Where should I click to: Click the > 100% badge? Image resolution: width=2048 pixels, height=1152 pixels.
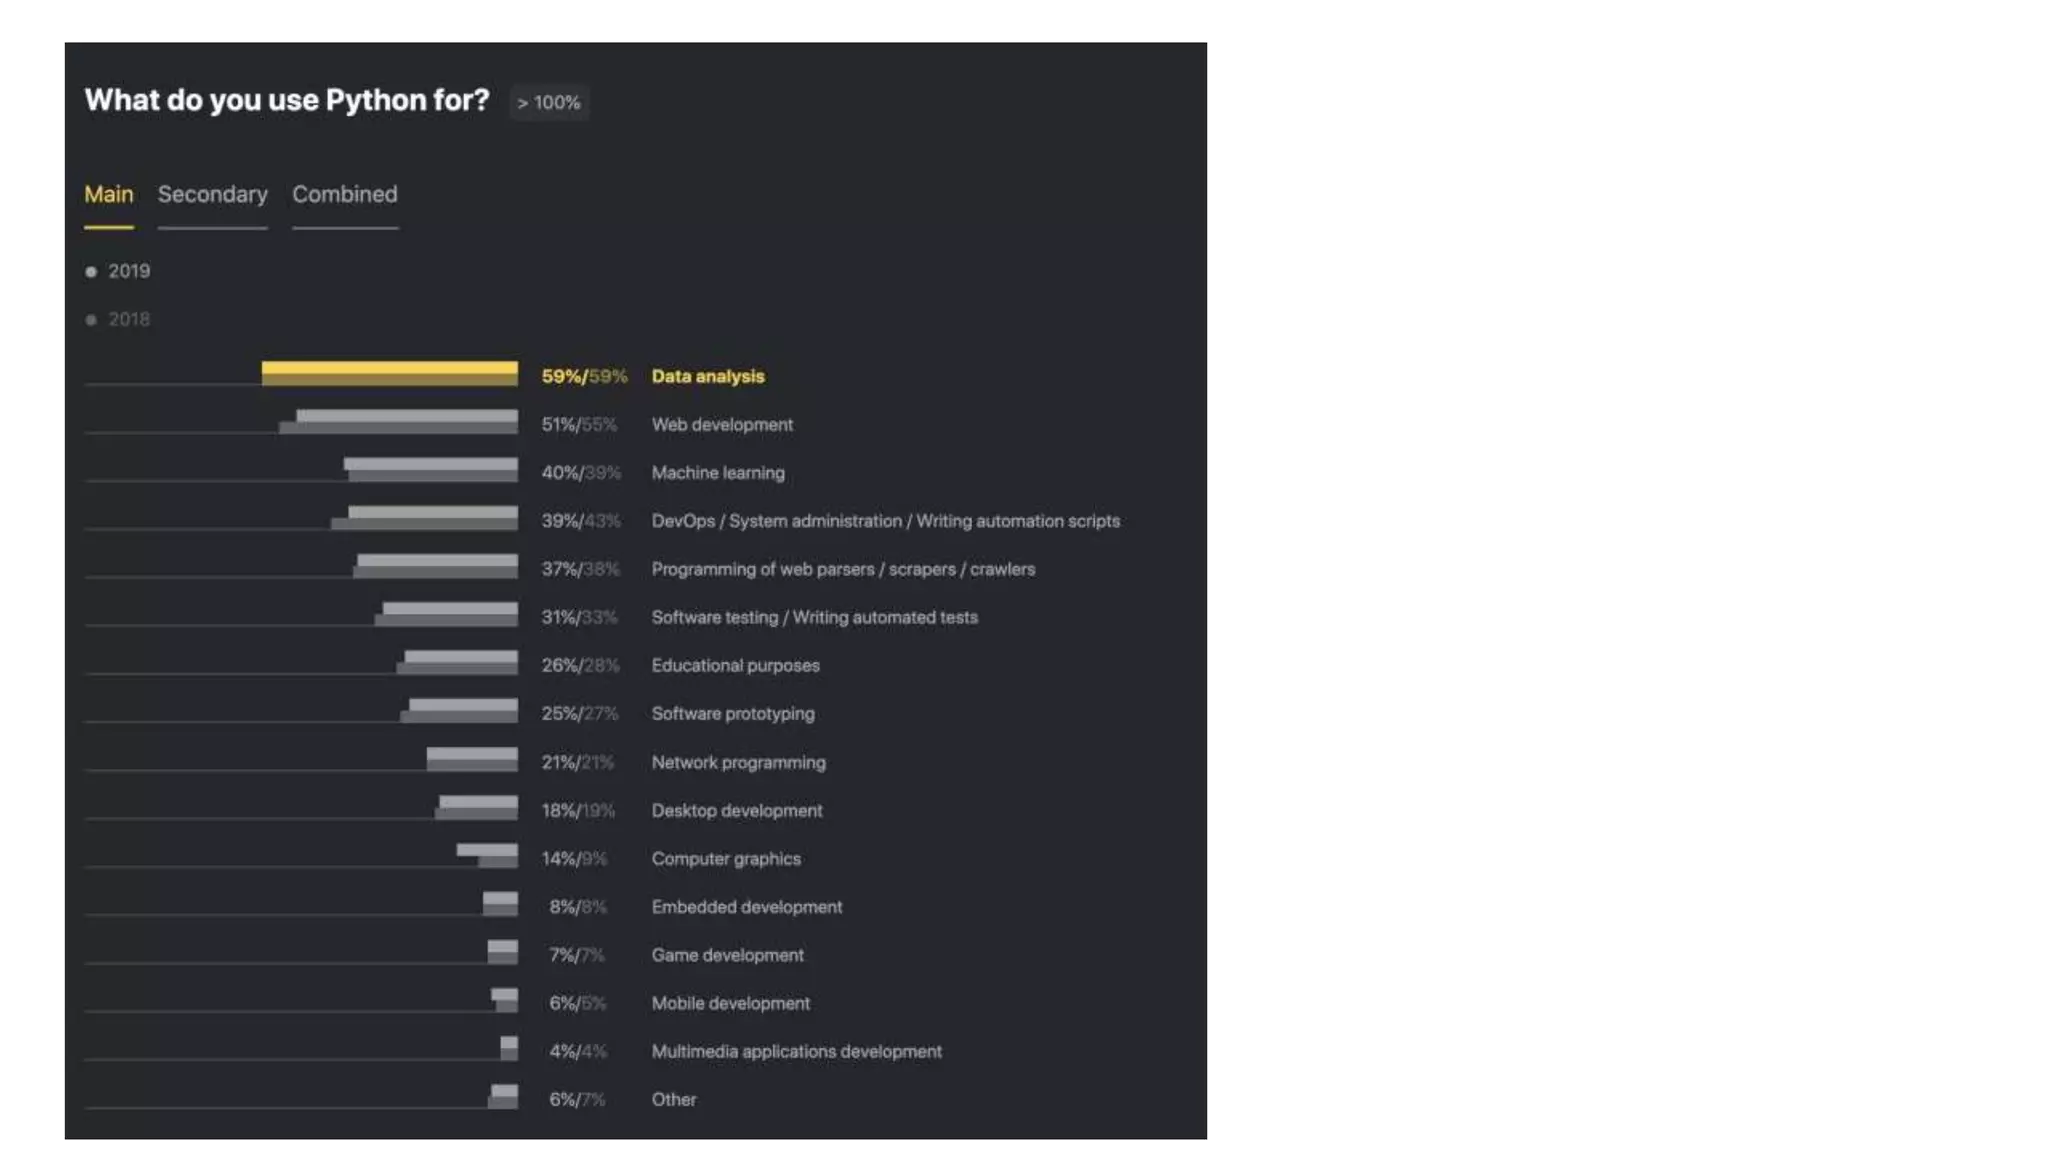coord(549,103)
